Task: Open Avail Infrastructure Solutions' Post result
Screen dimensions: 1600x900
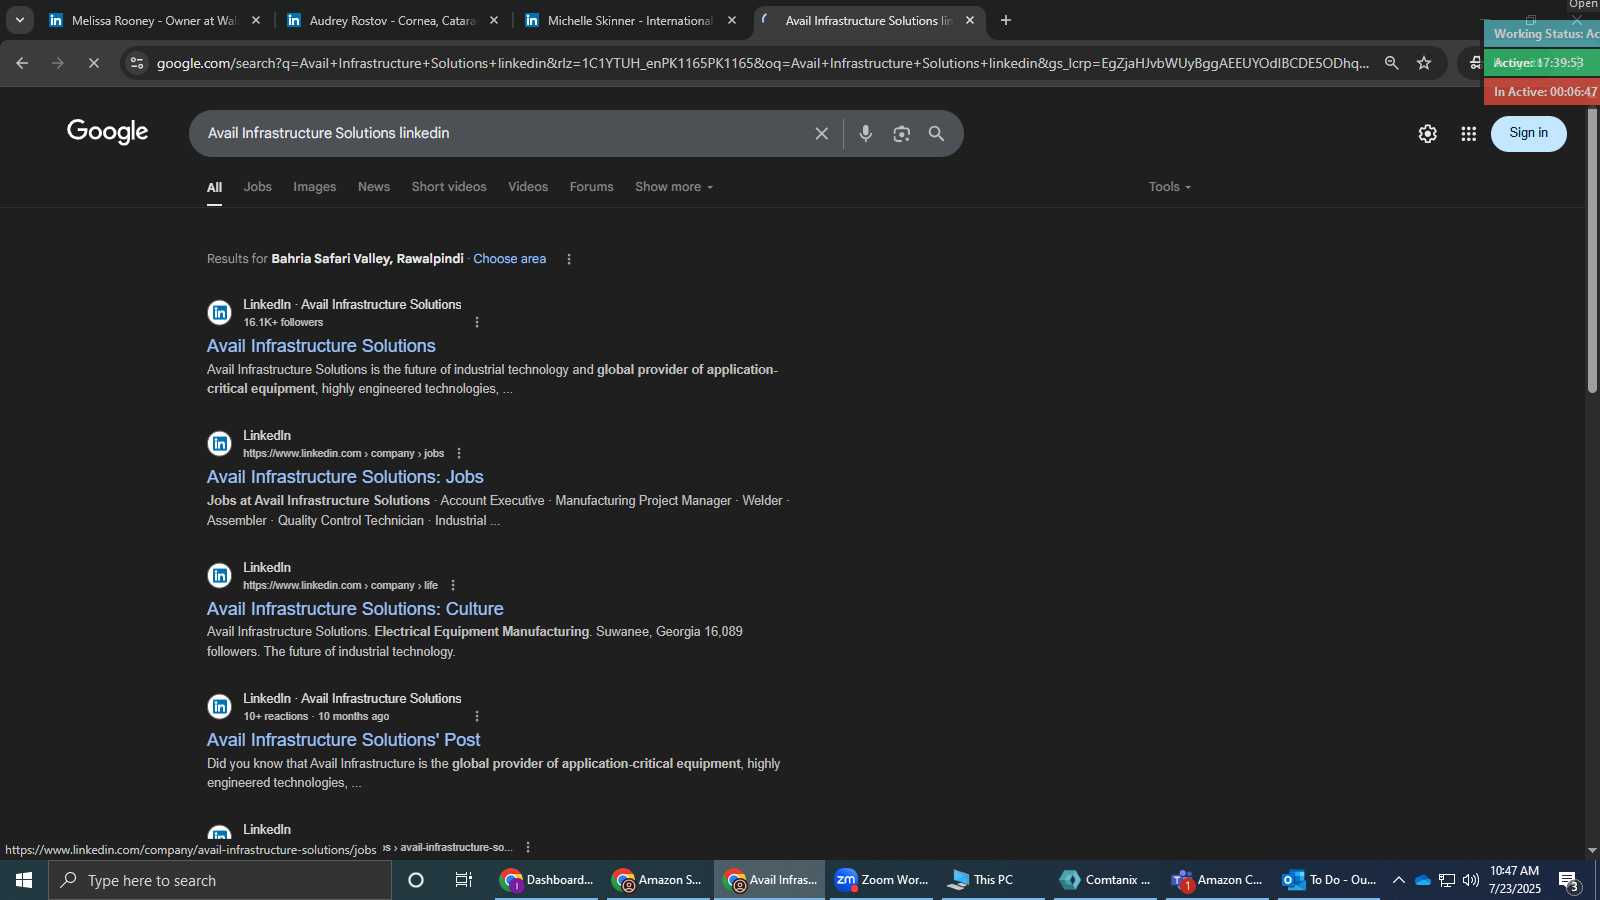Action: pyautogui.click(x=344, y=740)
